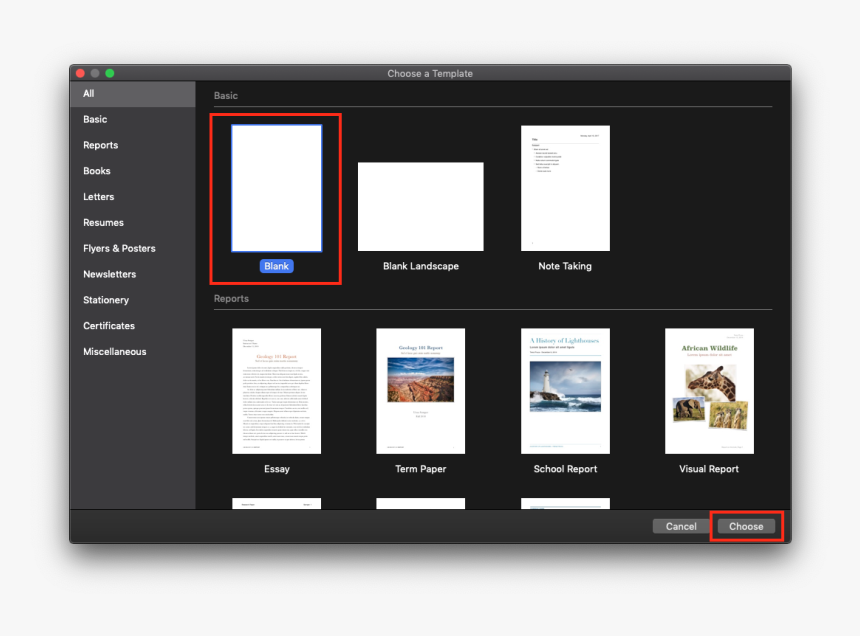Browse the Reports category

(x=100, y=145)
